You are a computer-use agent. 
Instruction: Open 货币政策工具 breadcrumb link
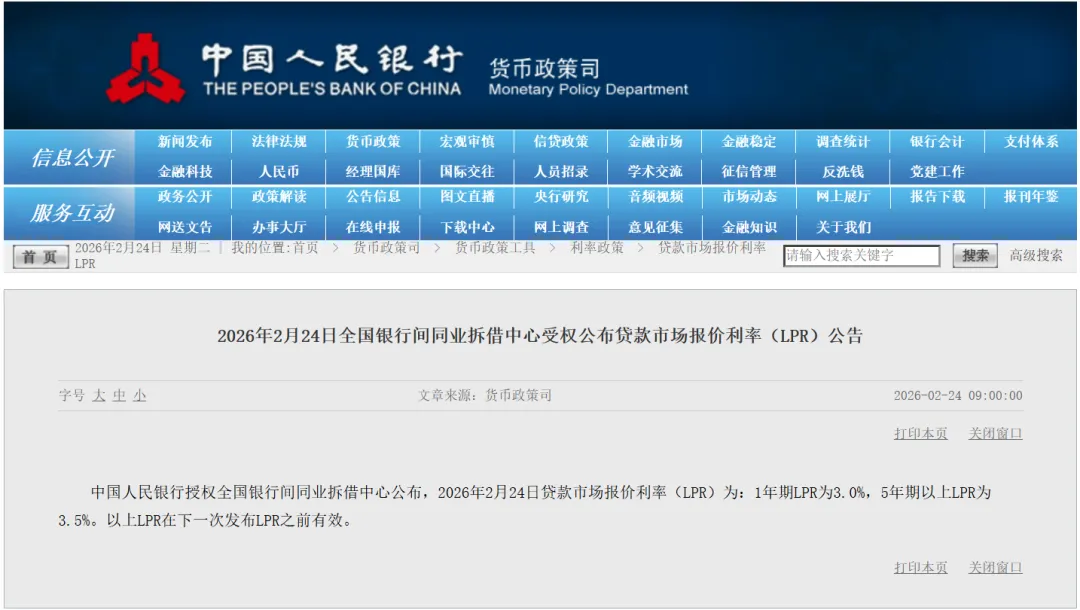coord(495,248)
